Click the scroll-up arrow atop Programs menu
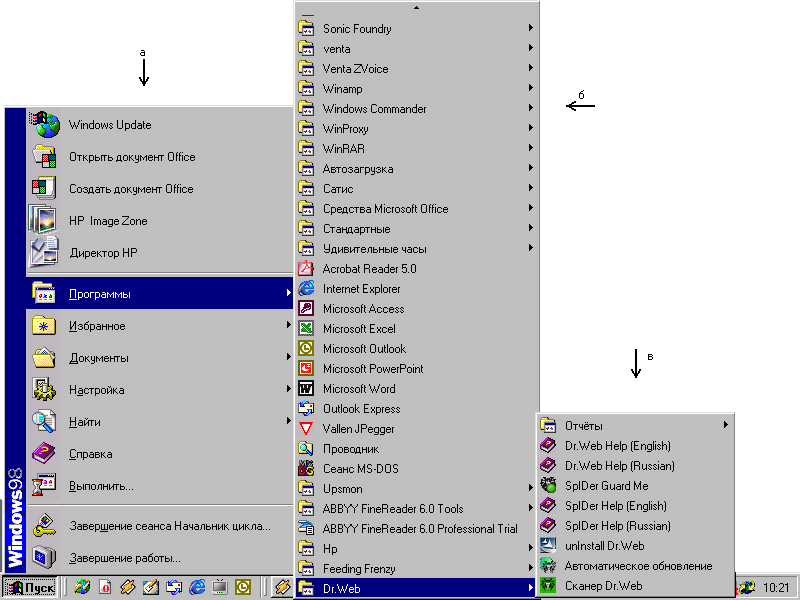The image size is (800, 600). click(x=416, y=8)
